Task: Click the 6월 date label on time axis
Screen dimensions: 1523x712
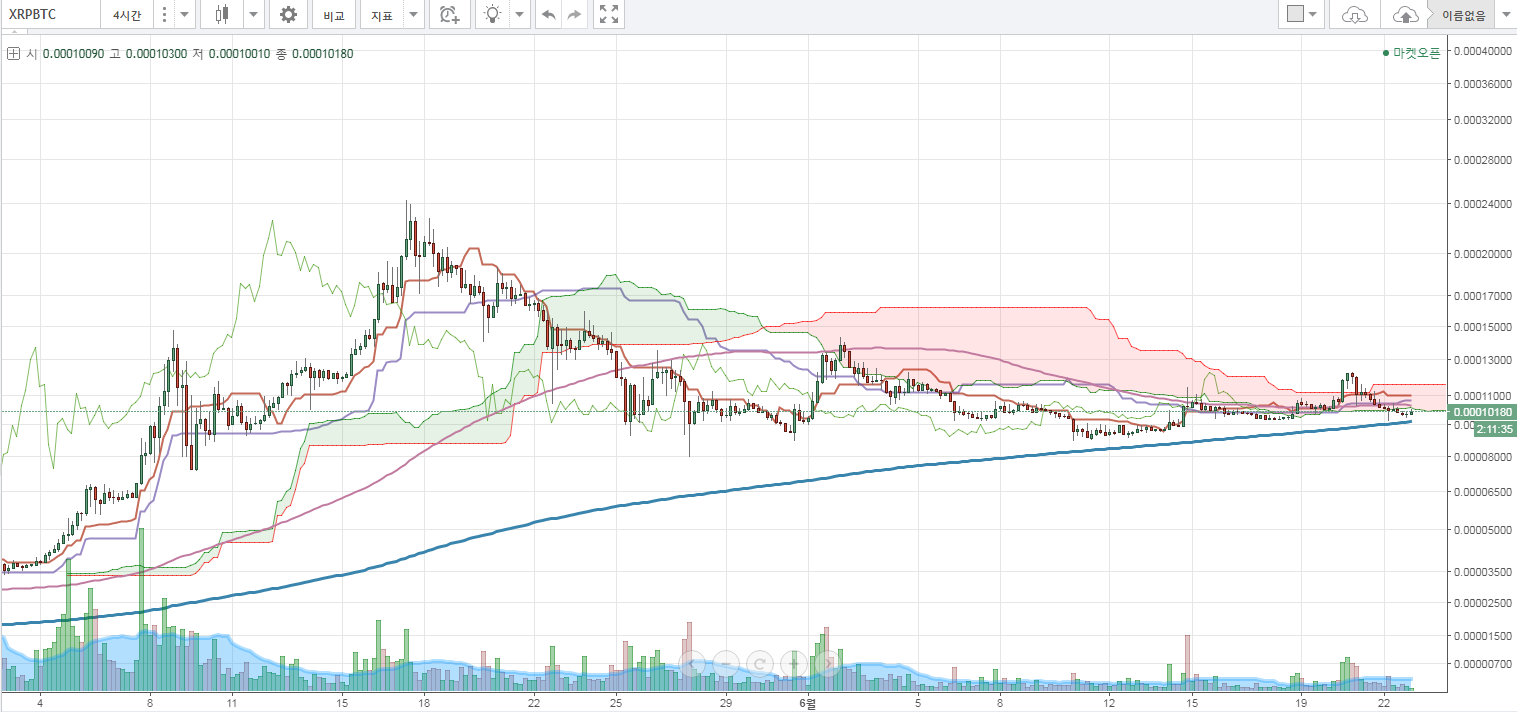Action: 807,702
